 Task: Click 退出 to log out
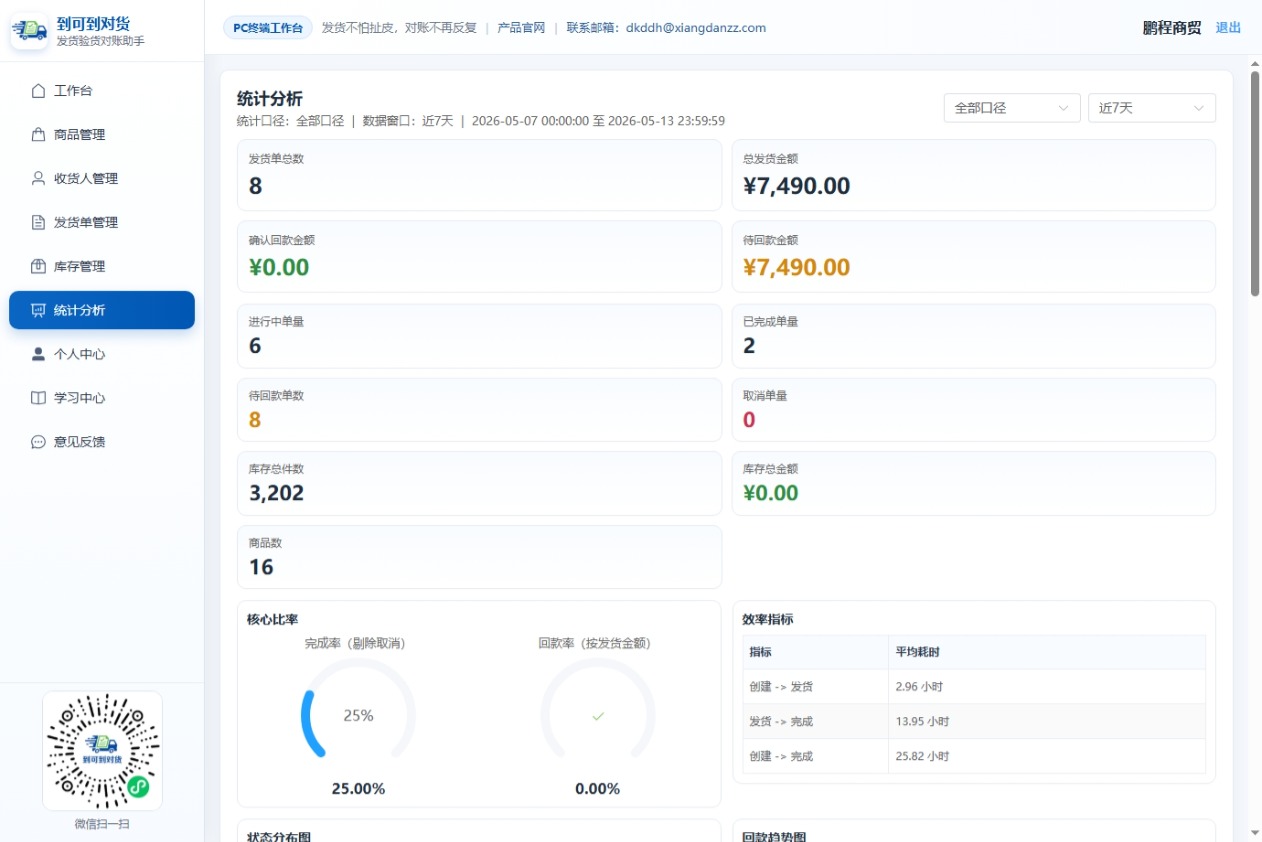point(1228,28)
